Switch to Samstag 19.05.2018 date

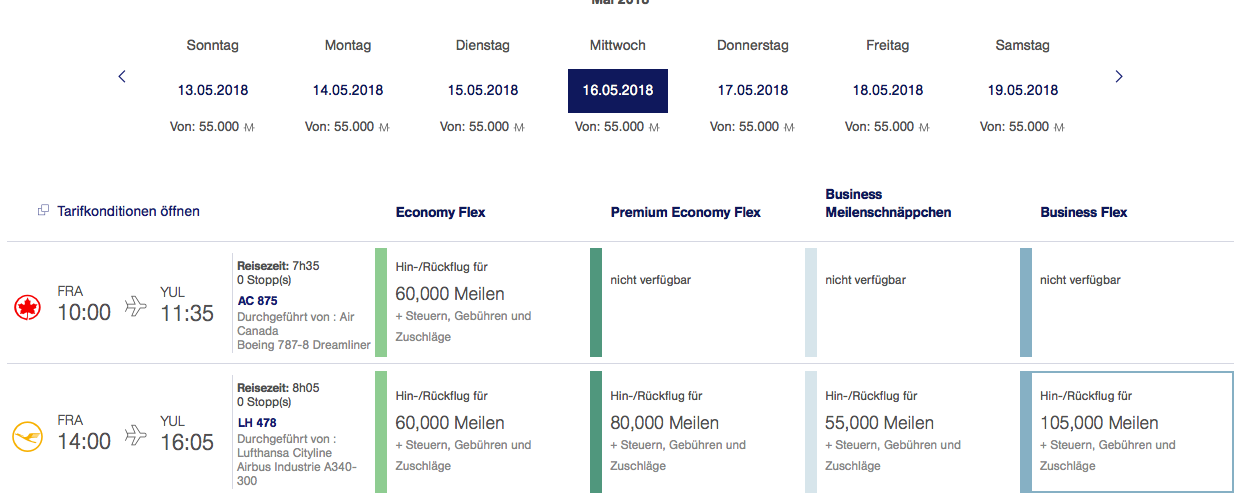coord(1023,90)
